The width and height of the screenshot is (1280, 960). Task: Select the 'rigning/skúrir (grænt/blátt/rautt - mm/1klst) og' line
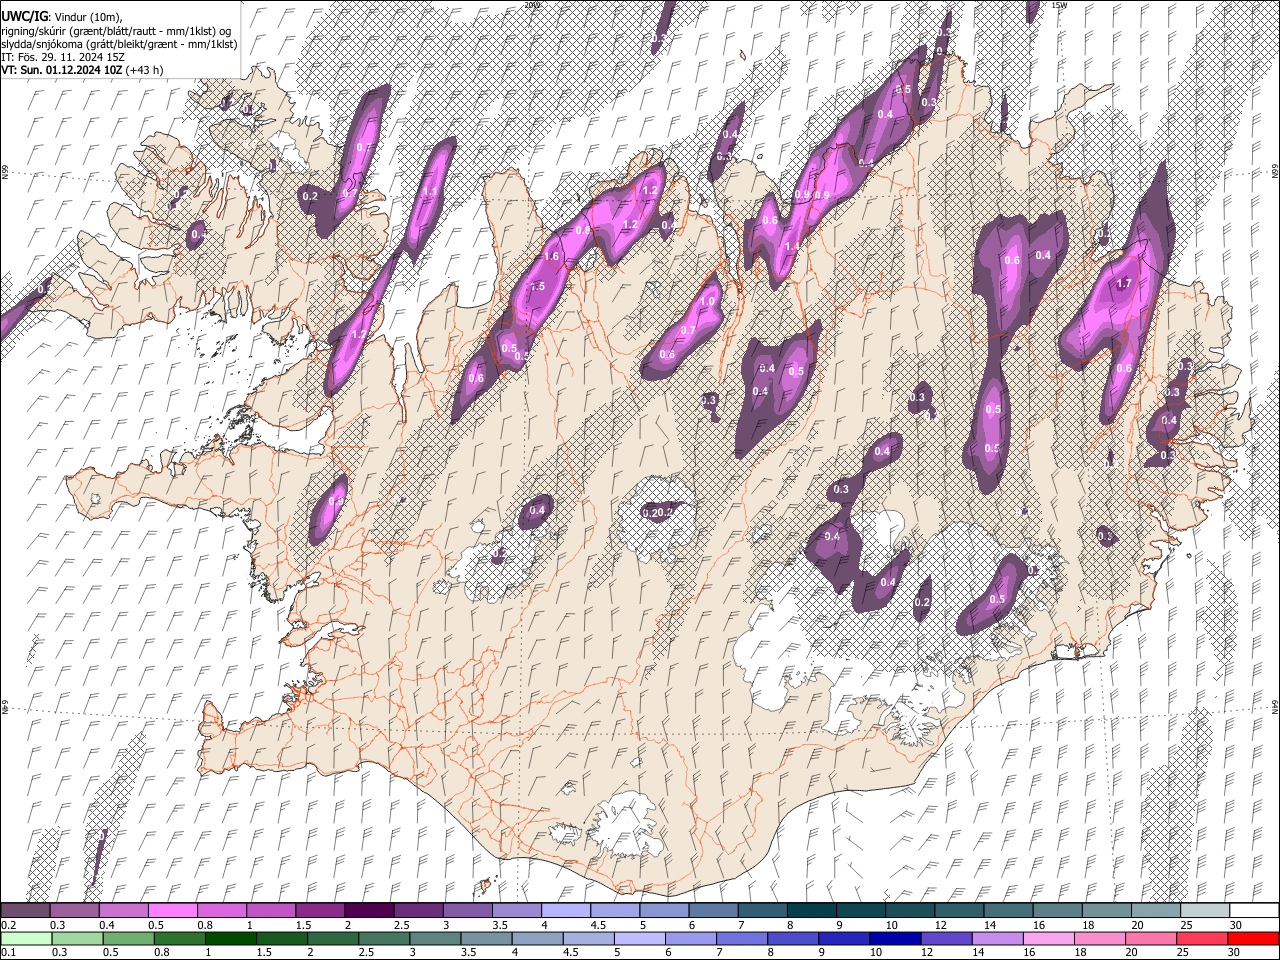[117, 31]
